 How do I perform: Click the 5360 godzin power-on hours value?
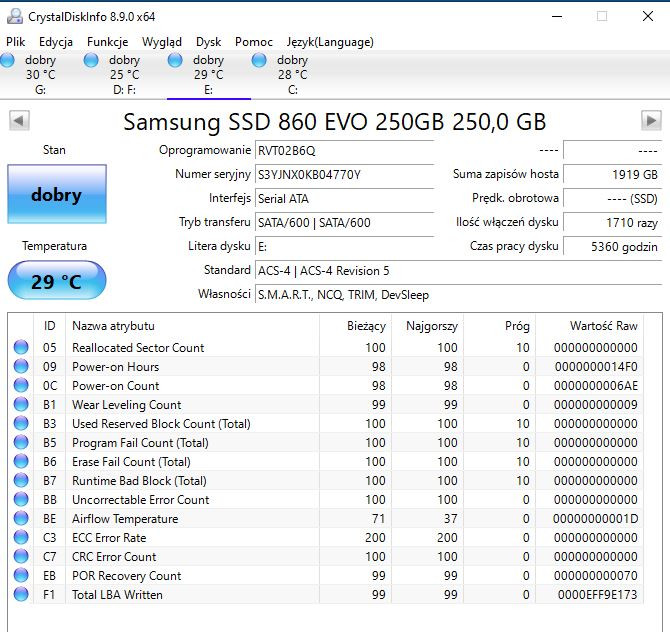point(613,247)
